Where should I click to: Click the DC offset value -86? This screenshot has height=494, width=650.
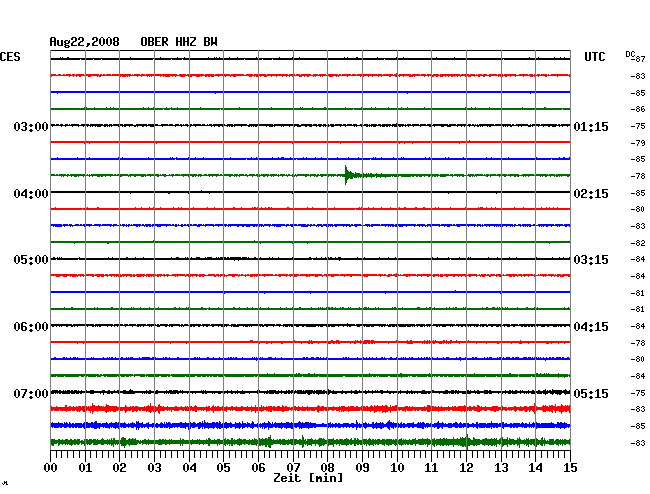638,109
